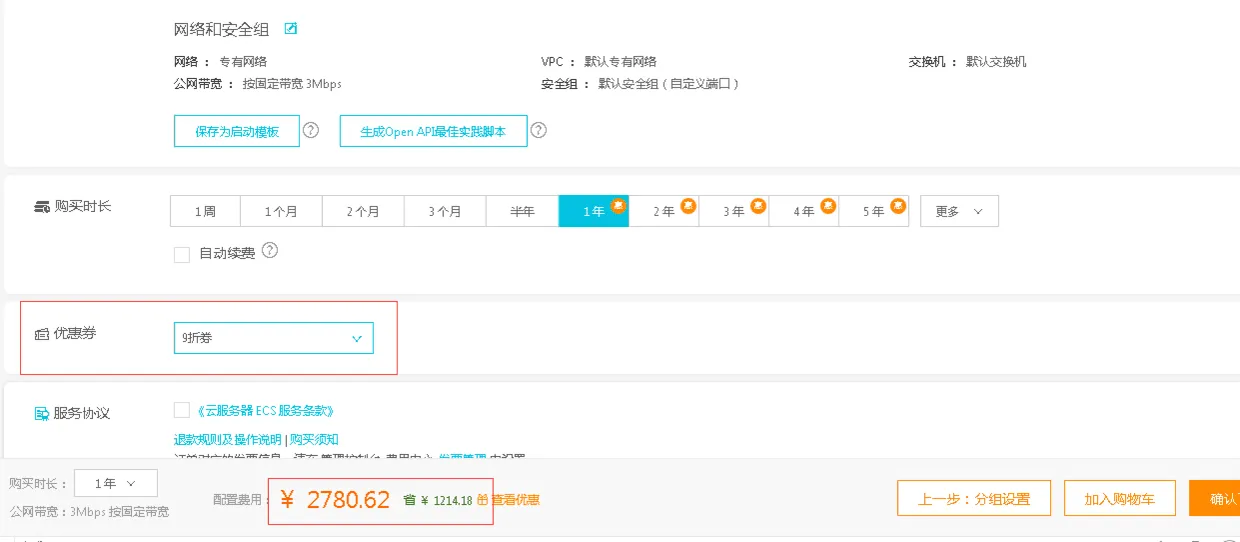Click discount badge on 3年 option

point(758,206)
